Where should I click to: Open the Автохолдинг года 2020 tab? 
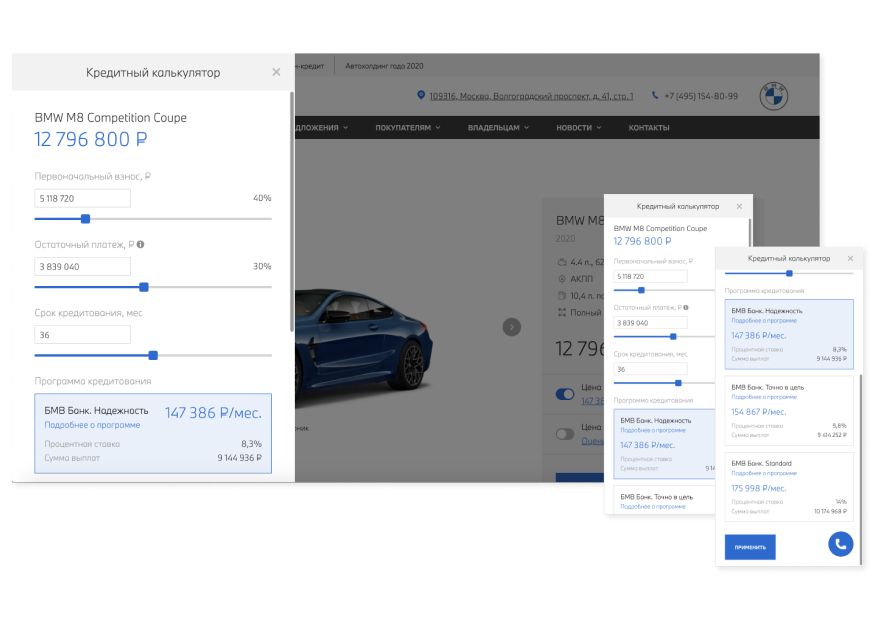coord(384,66)
